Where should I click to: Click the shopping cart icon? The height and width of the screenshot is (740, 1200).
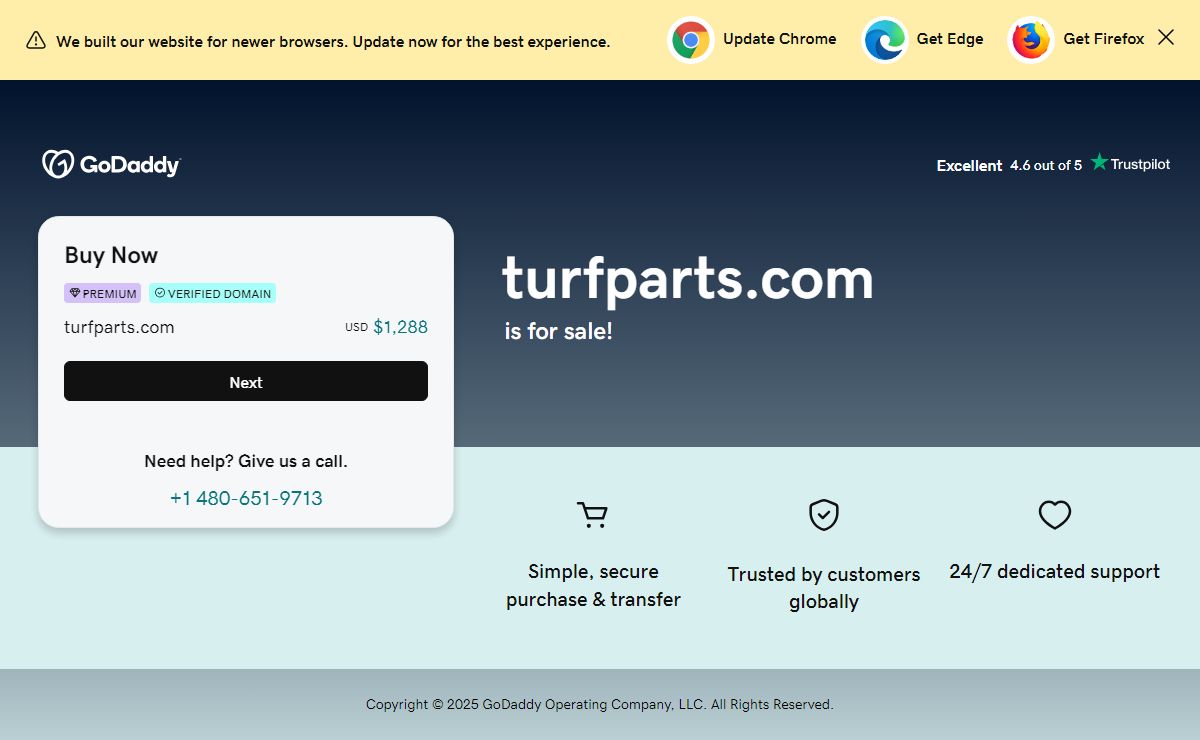(593, 515)
